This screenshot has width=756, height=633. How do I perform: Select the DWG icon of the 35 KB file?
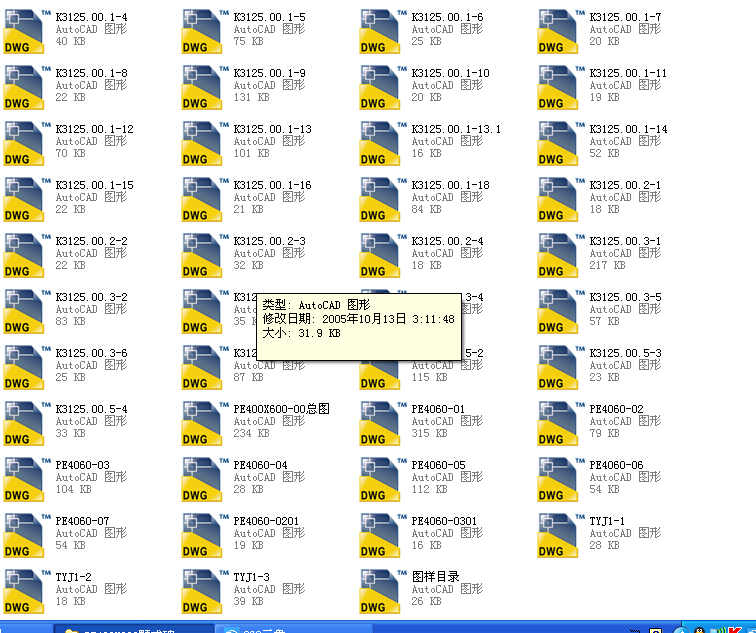(202, 311)
